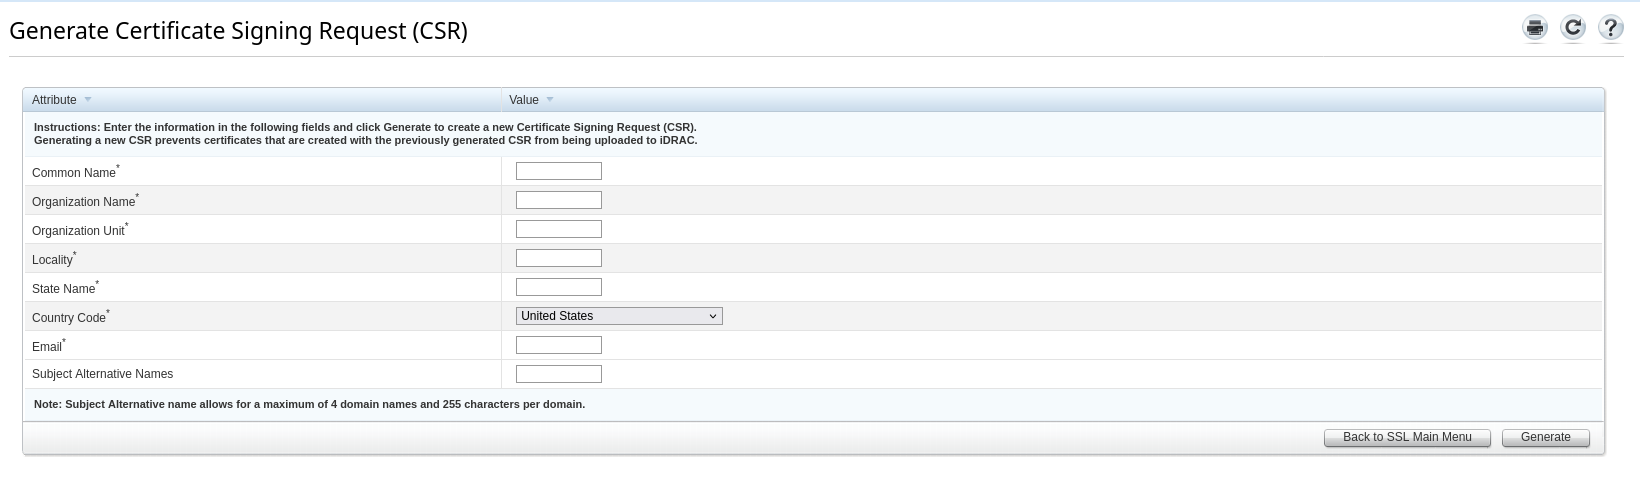Image resolution: width=1640 pixels, height=495 pixels.
Task: Click Back to SSL Main Menu
Action: (1407, 438)
